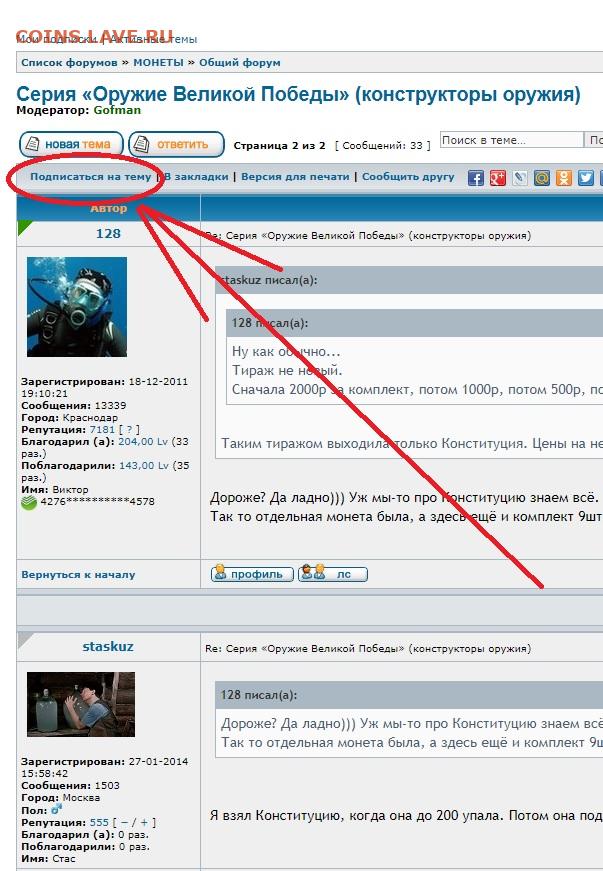Open 'Активные темы' link at top

153,39
